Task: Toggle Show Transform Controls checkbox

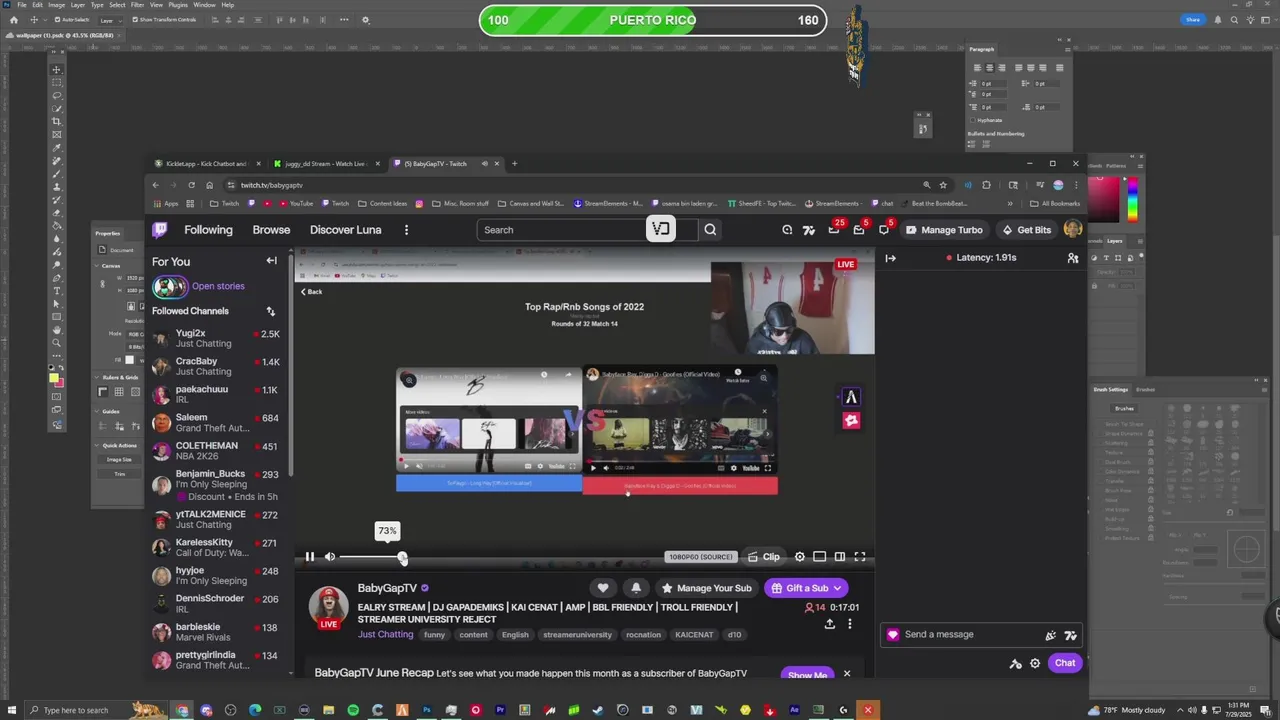Action: [134, 20]
